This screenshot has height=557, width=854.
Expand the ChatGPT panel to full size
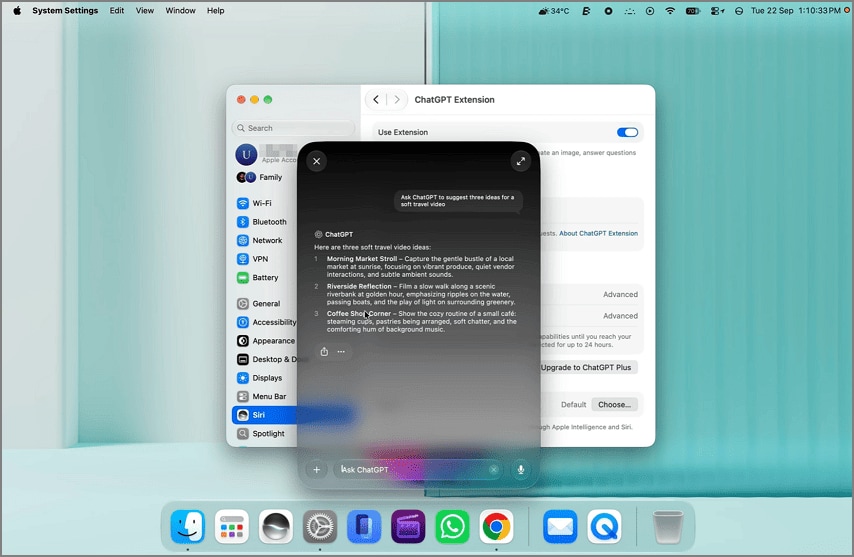[x=521, y=161]
